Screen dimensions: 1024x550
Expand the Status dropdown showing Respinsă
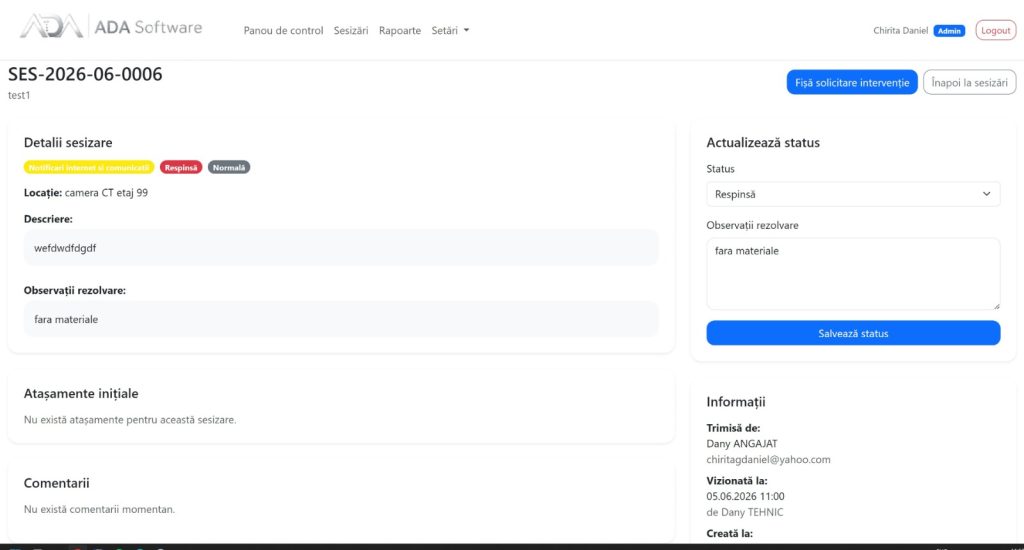[853, 194]
